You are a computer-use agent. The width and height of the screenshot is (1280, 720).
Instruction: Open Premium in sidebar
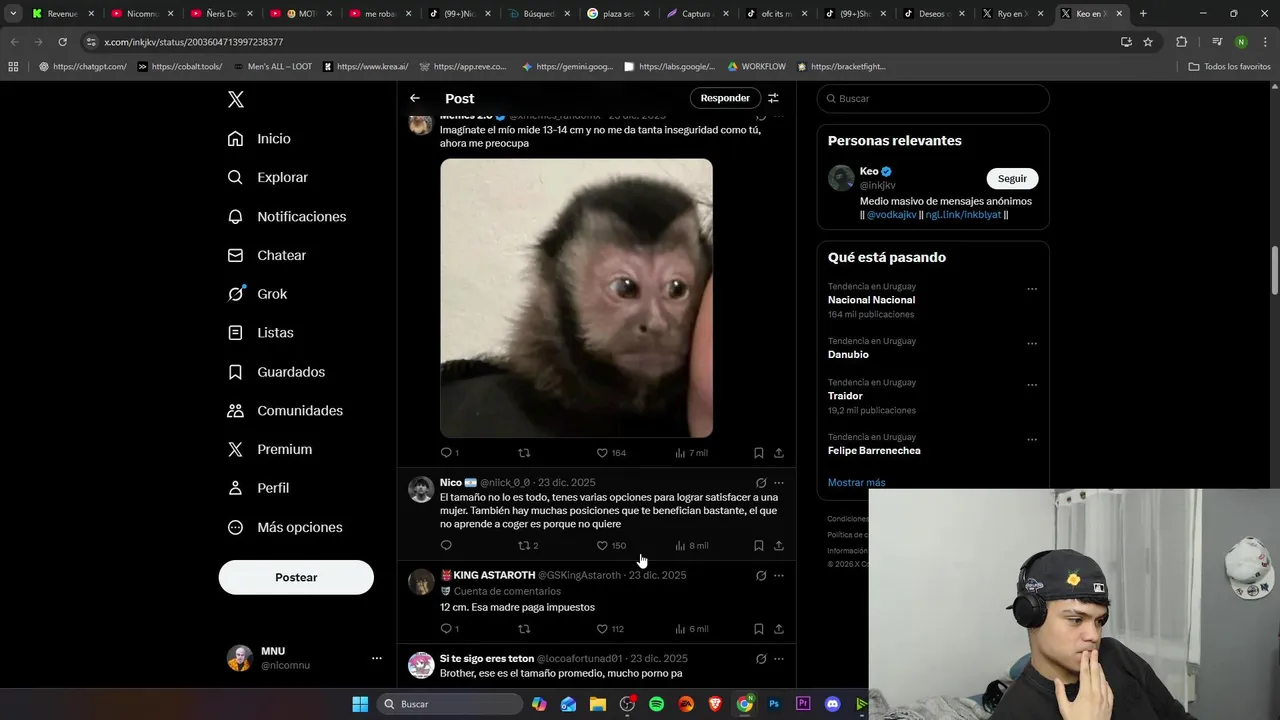click(269, 449)
